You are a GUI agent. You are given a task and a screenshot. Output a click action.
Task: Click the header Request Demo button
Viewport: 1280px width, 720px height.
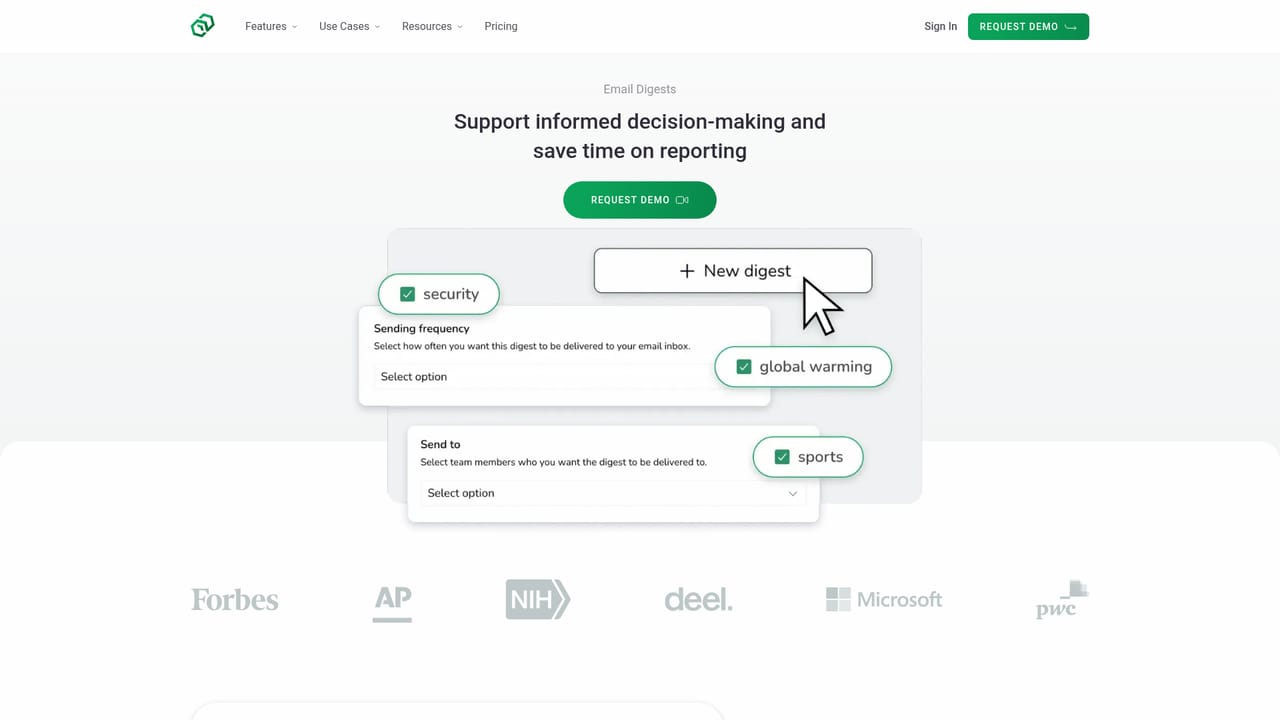pos(1028,26)
